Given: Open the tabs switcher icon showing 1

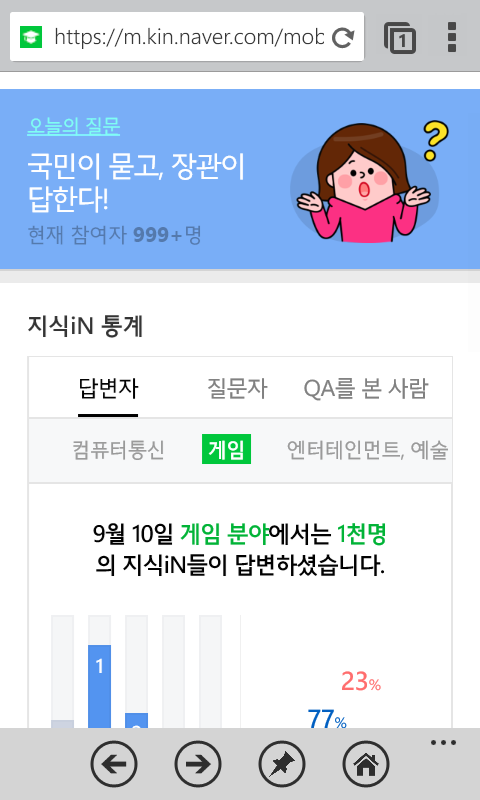Looking at the screenshot, I should 400,37.
